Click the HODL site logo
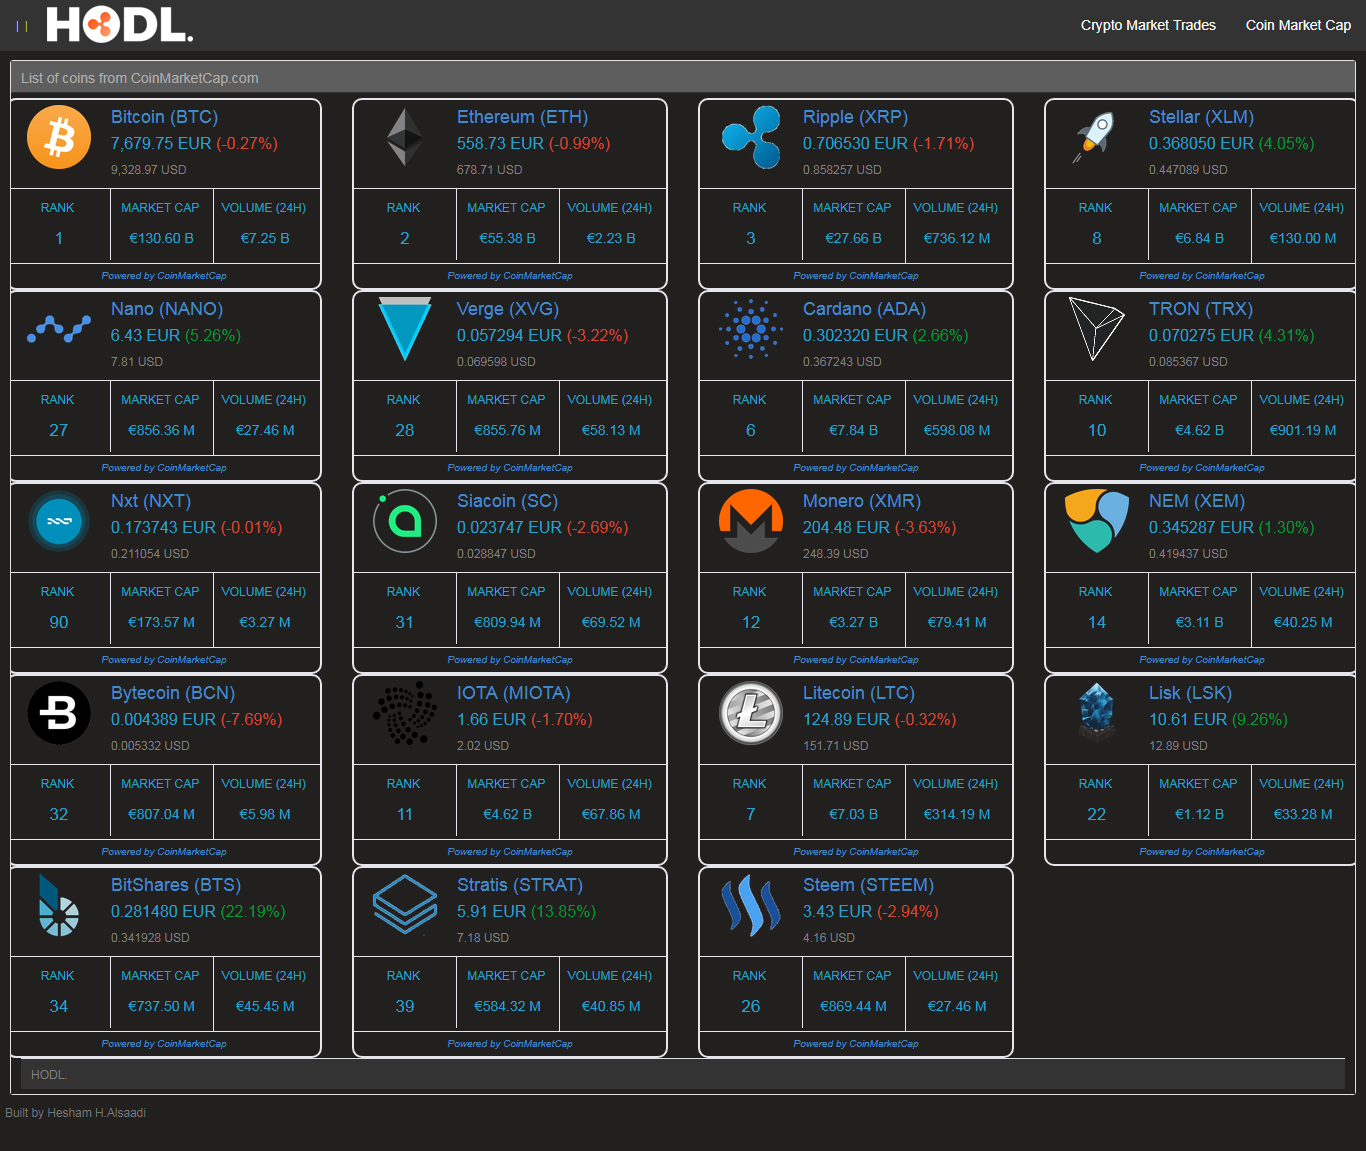The image size is (1366, 1151). [x=119, y=25]
